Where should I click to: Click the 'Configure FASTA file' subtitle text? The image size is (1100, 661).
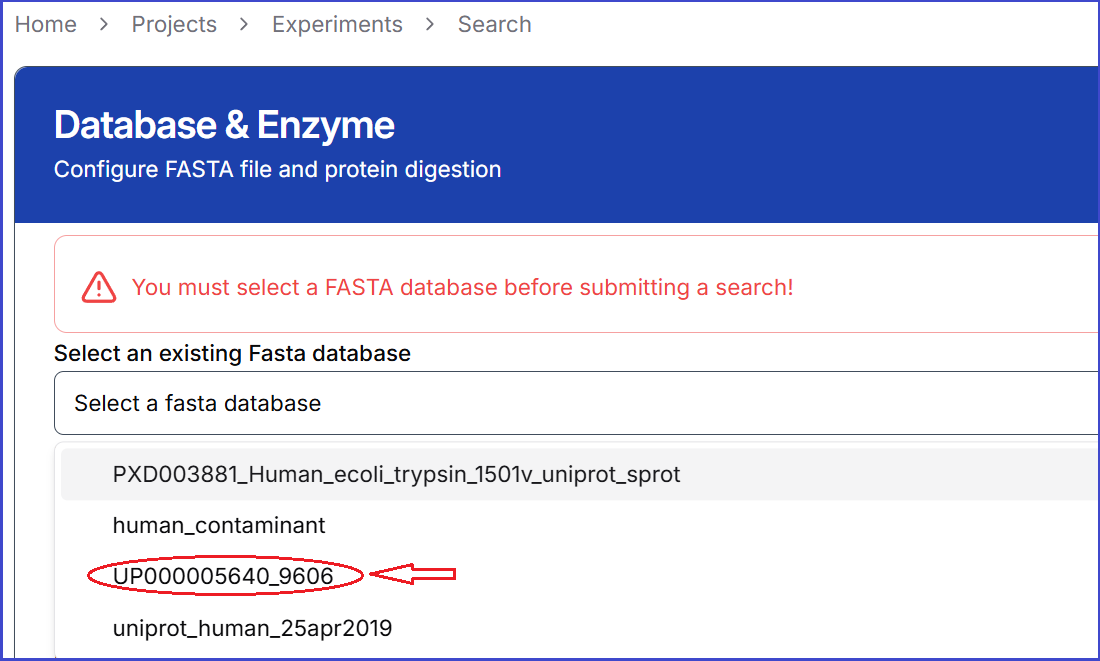277,169
